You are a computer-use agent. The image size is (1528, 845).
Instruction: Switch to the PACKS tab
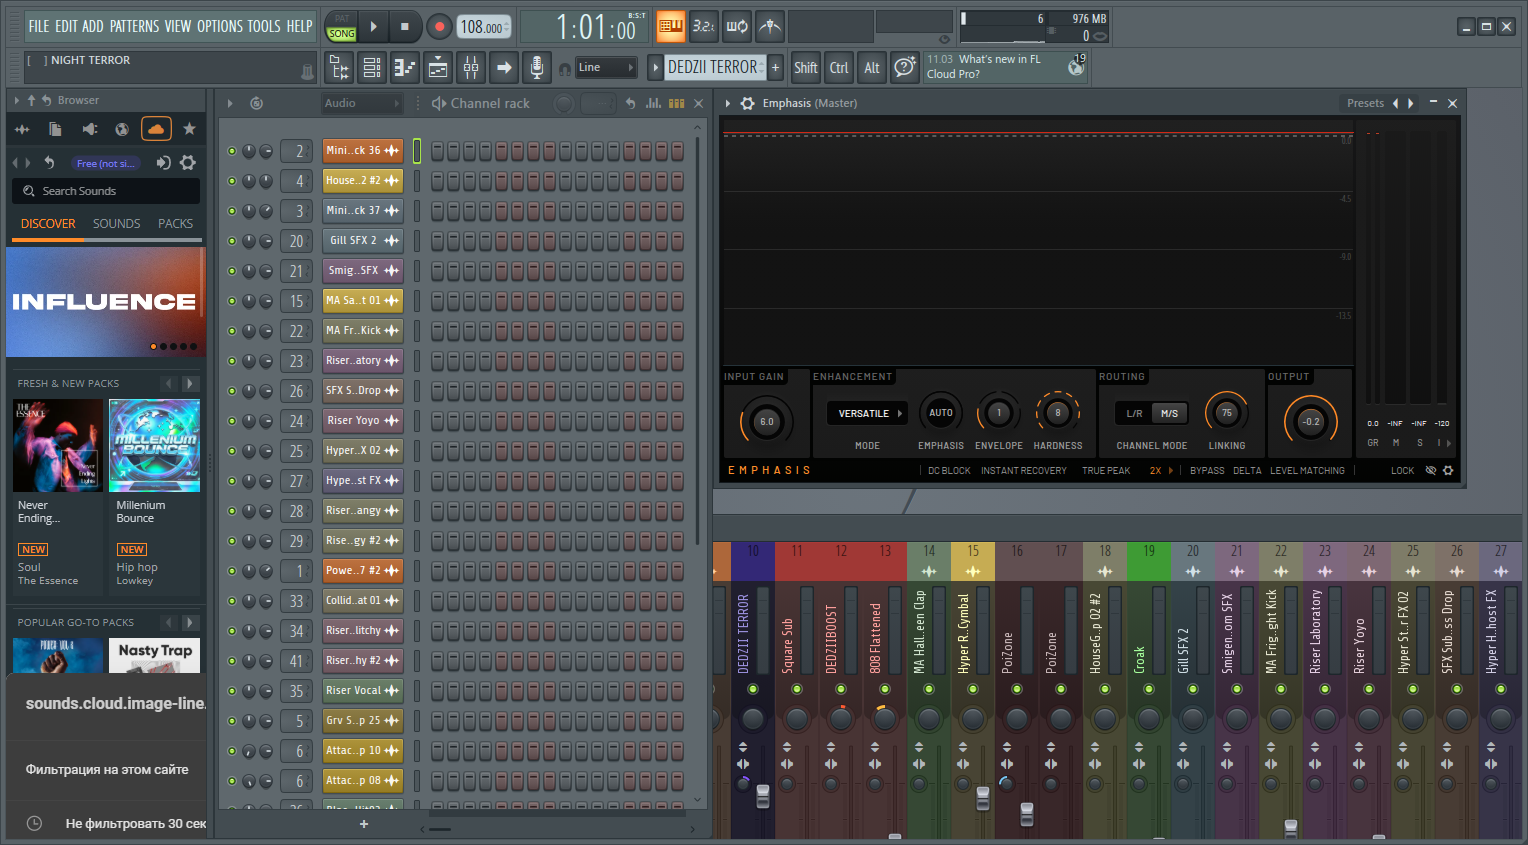[x=175, y=224]
